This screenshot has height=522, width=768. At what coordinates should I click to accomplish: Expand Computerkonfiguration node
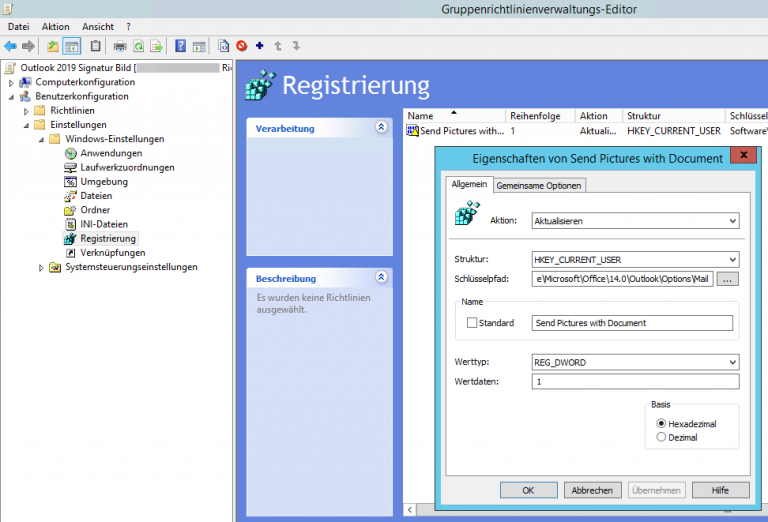tap(11, 83)
